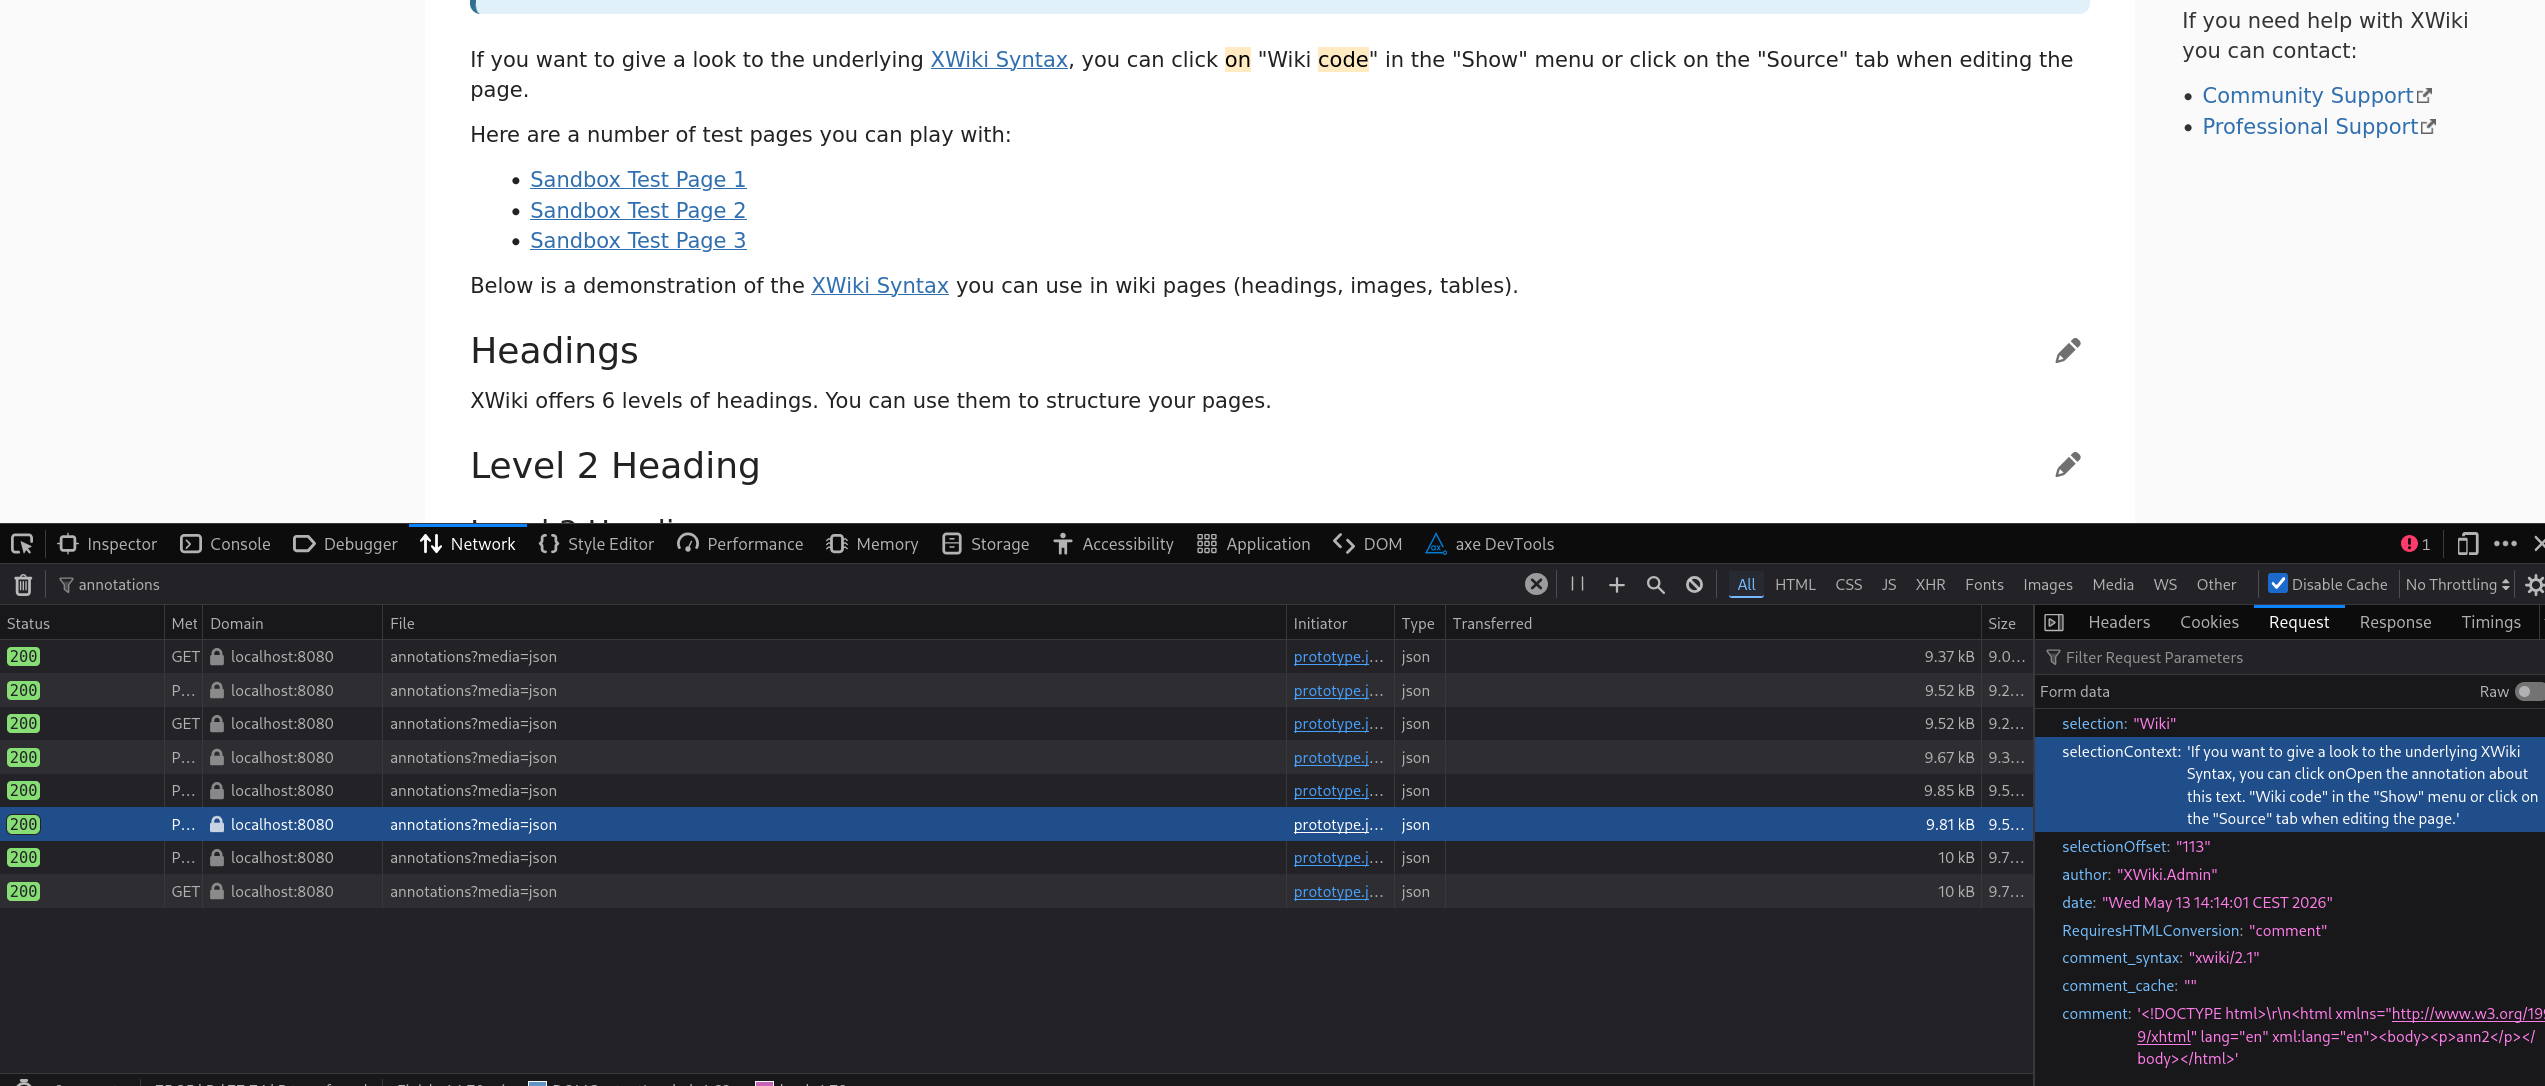Filter requests by Fonts type
Image resolution: width=2545 pixels, height=1086 pixels.
(1984, 585)
